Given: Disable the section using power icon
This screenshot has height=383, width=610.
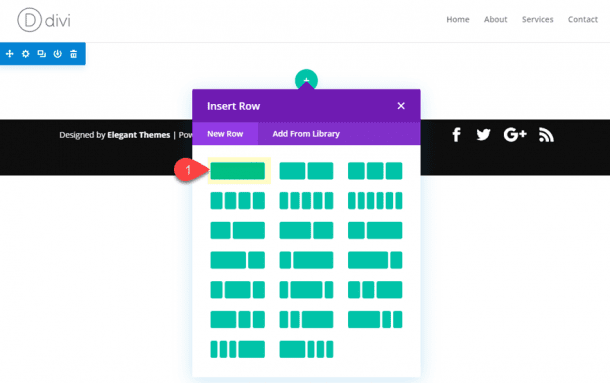Looking at the screenshot, I should point(58,54).
